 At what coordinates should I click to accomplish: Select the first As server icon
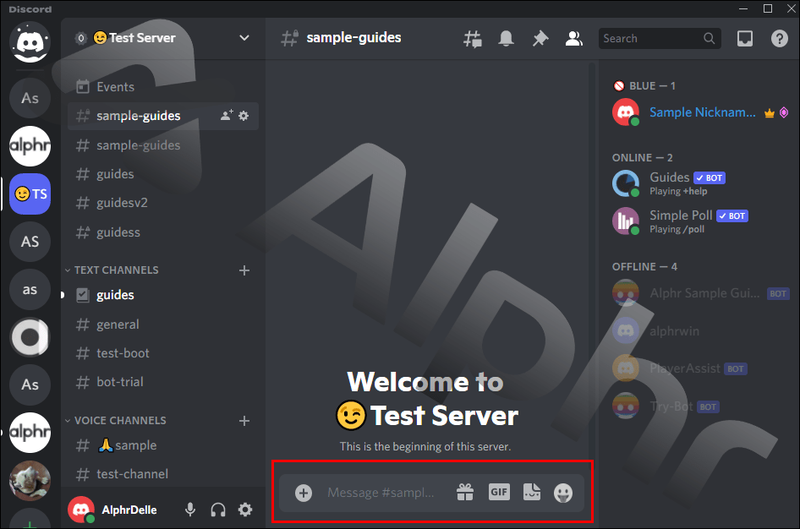30,98
